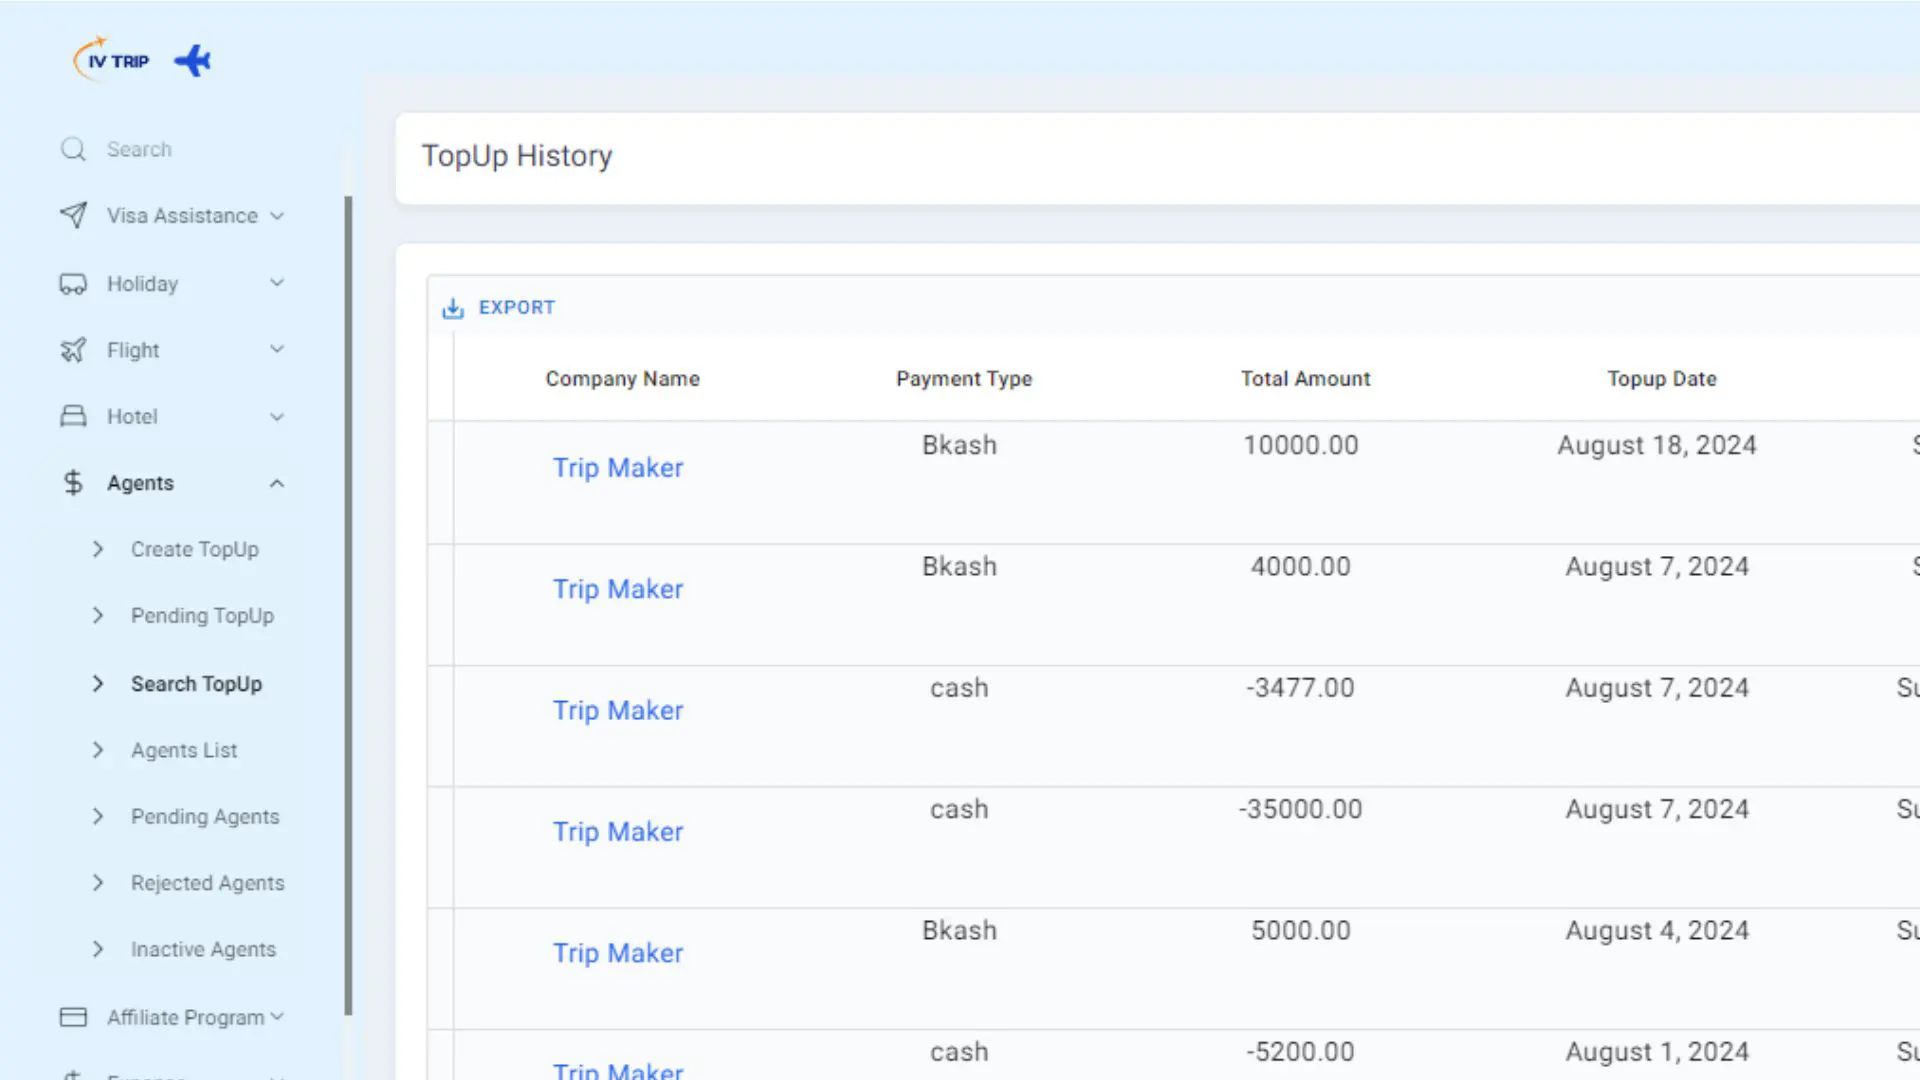Sort by Topup Date column header

click(1662, 379)
